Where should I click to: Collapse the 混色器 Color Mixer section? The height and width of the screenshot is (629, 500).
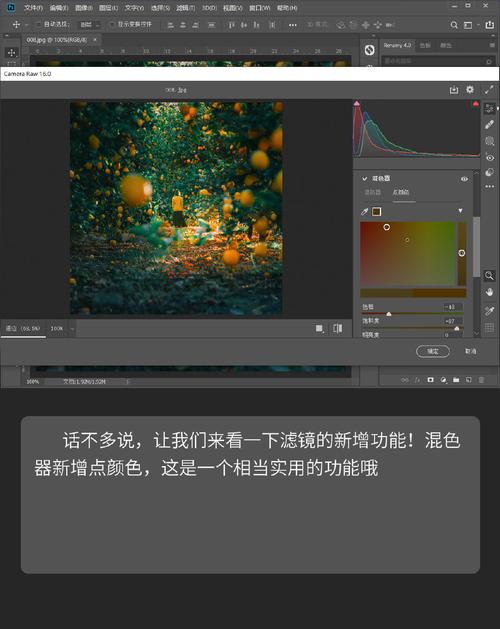coord(364,179)
